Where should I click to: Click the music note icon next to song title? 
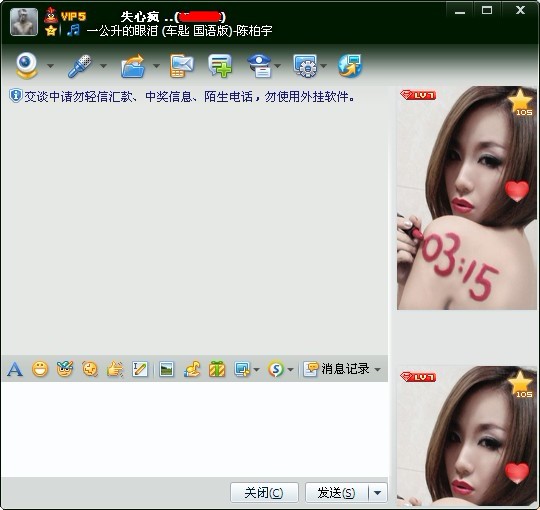coord(73,30)
